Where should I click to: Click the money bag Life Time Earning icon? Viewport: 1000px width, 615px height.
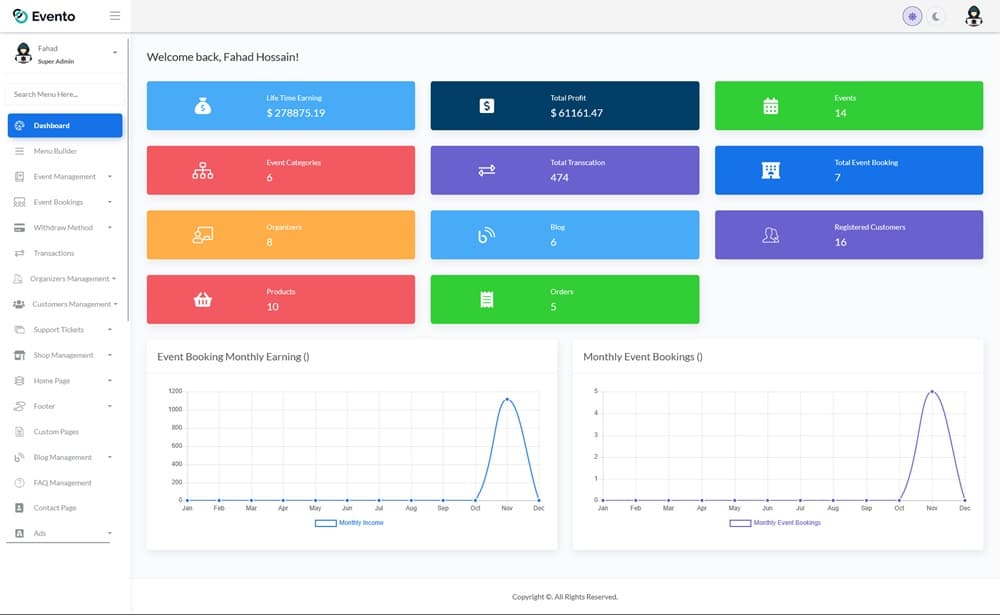coord(202,106)
